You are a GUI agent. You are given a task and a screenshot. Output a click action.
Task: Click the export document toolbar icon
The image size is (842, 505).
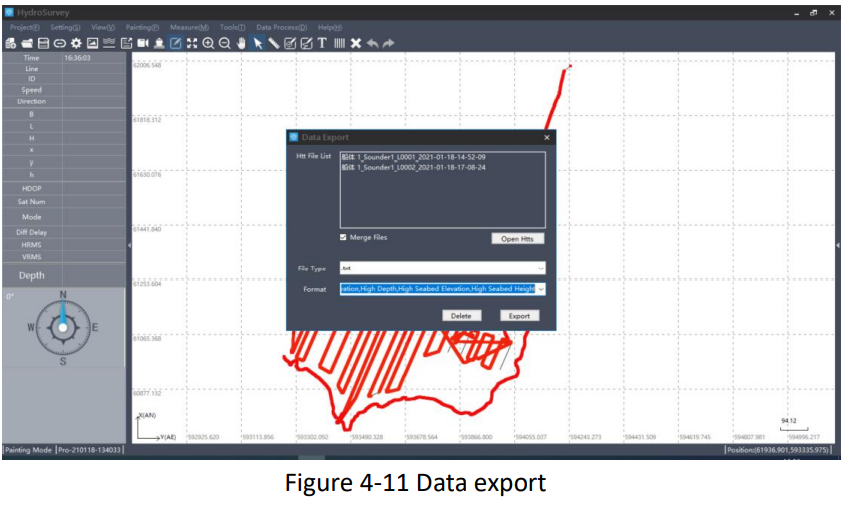(x=126, y=44)
